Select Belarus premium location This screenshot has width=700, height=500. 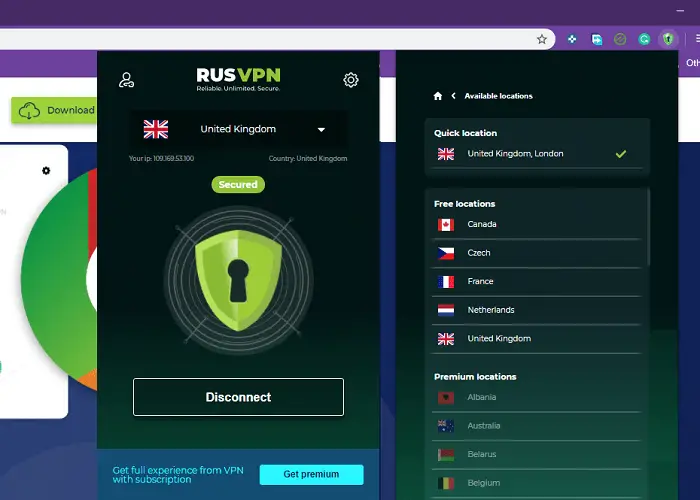[x=537, y=454]
